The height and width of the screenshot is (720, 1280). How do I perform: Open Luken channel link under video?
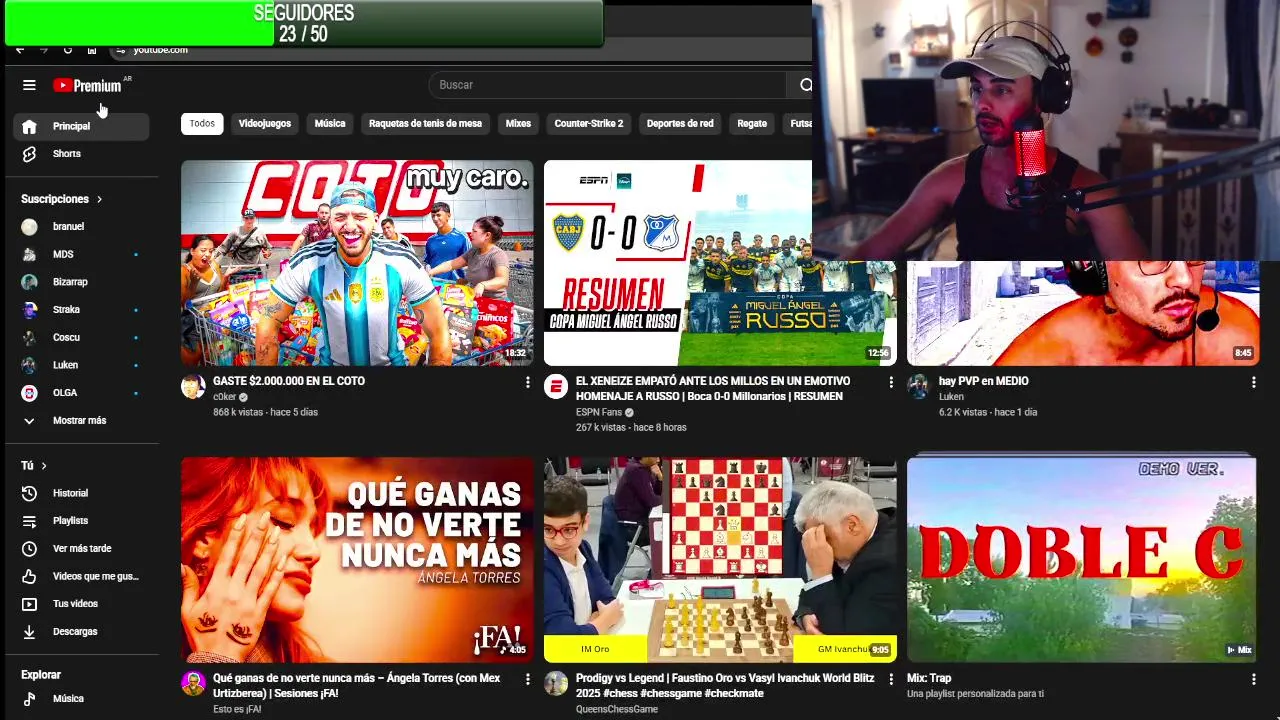coord(951,397)
